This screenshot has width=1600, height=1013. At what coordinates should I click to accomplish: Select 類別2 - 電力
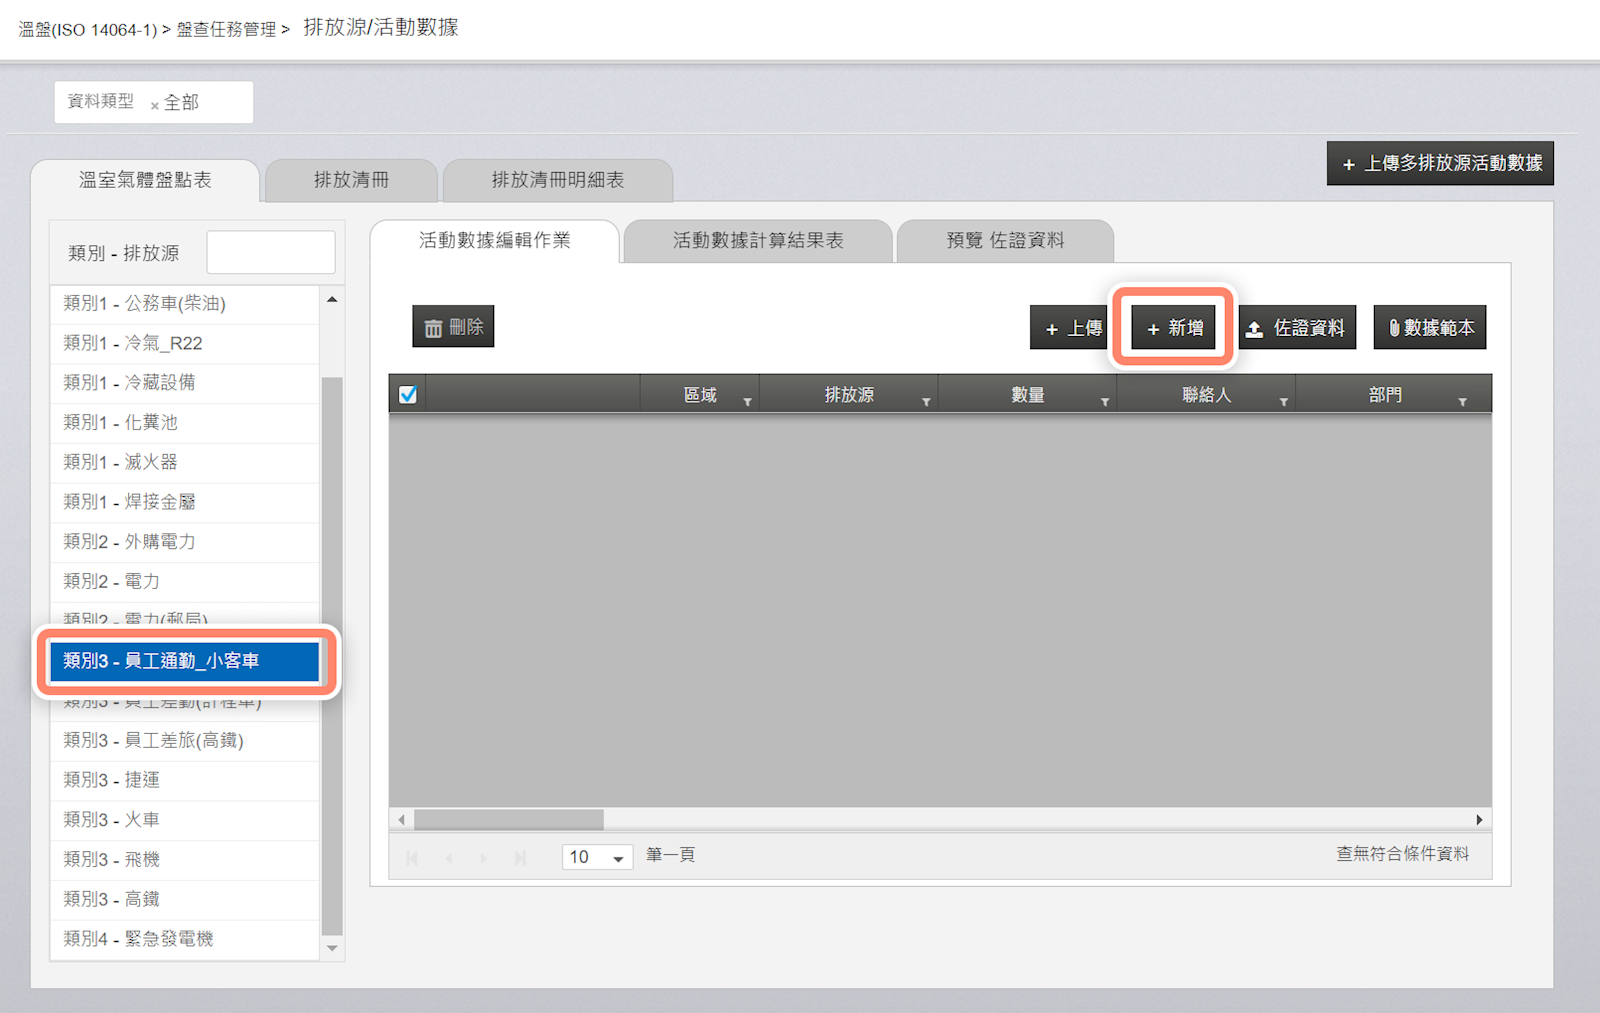(x=185, y=581)
